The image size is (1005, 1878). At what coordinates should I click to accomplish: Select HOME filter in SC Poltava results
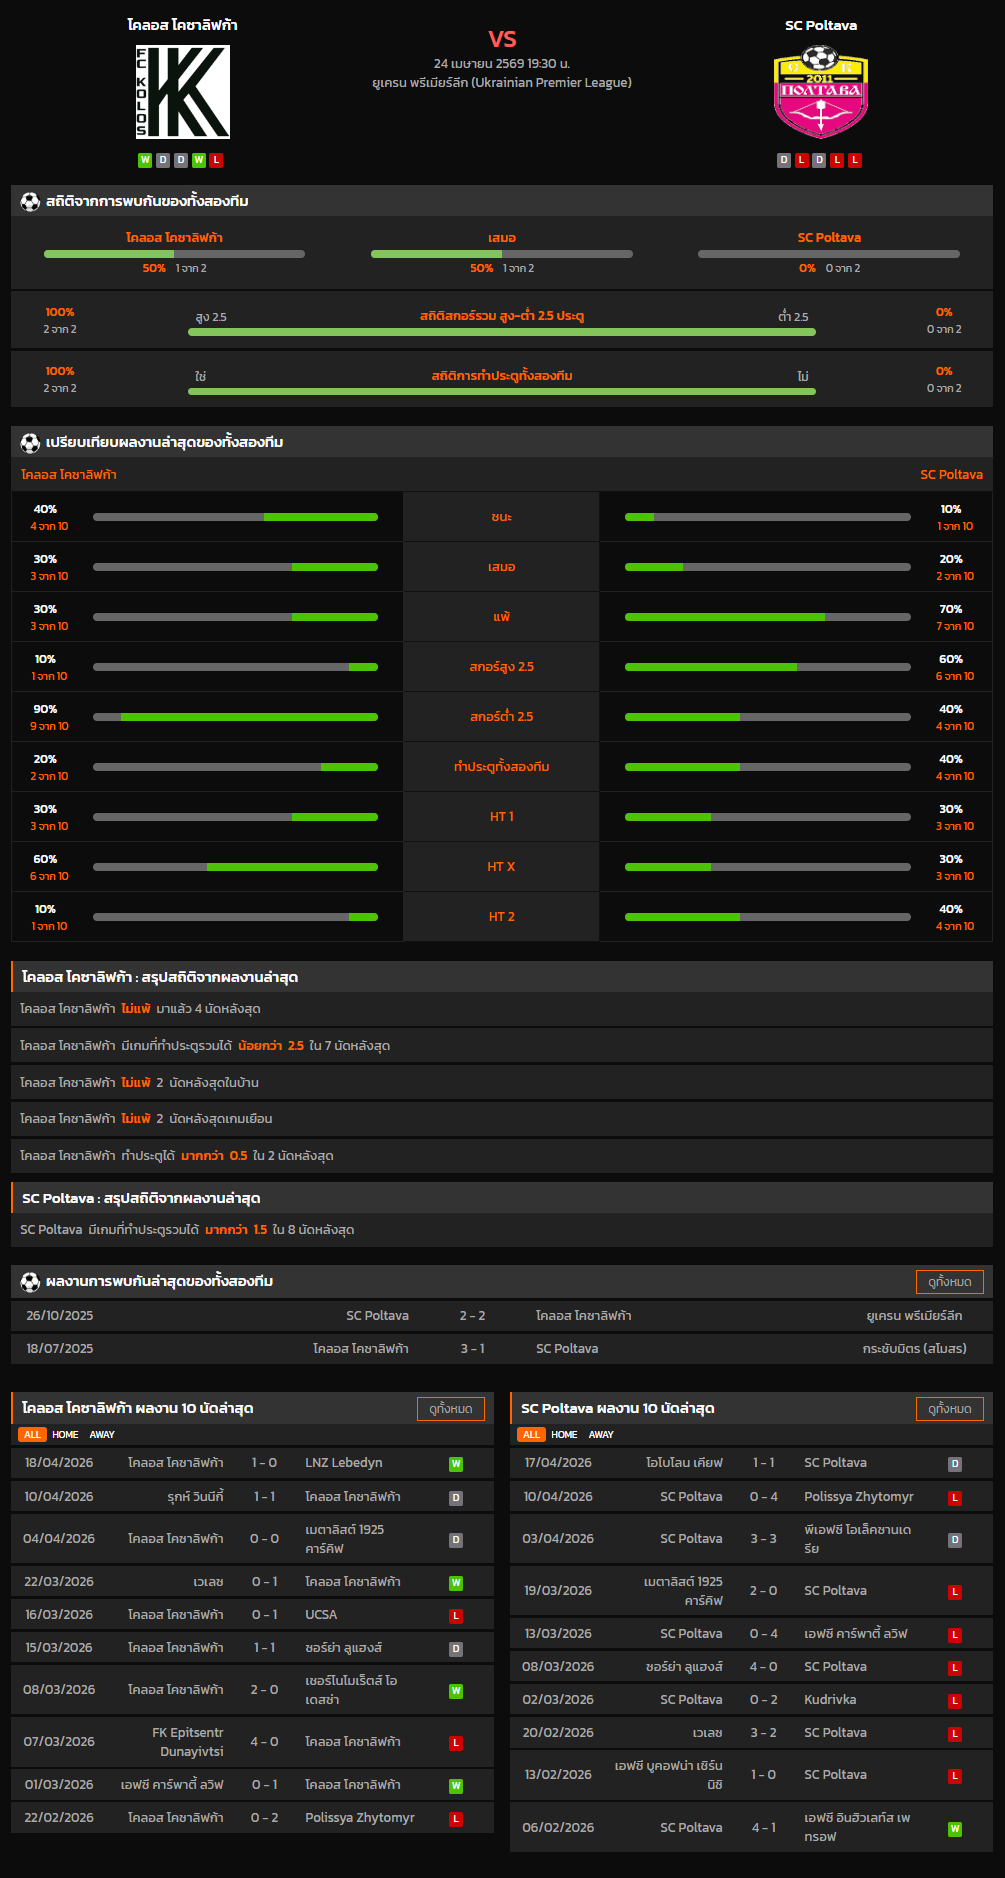click(564, 1435)
